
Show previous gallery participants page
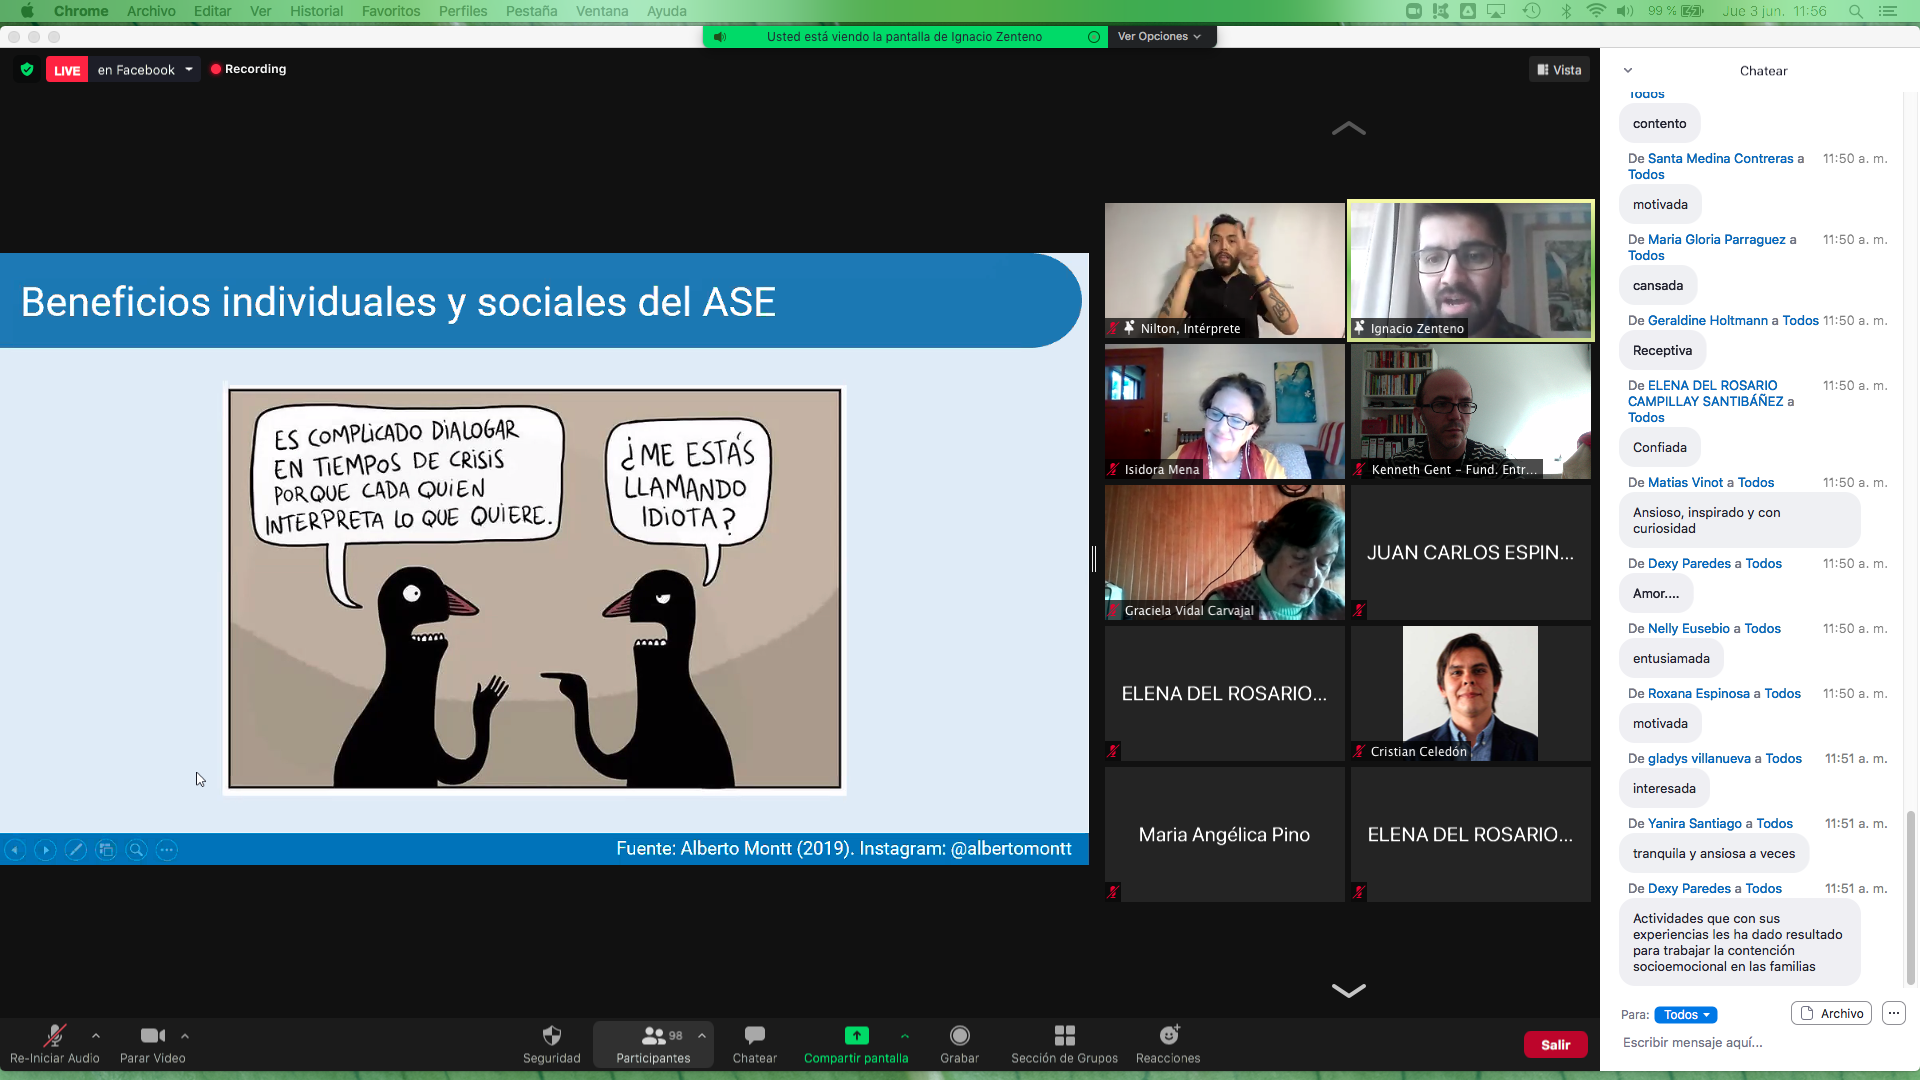click(x=1348, y=128)
